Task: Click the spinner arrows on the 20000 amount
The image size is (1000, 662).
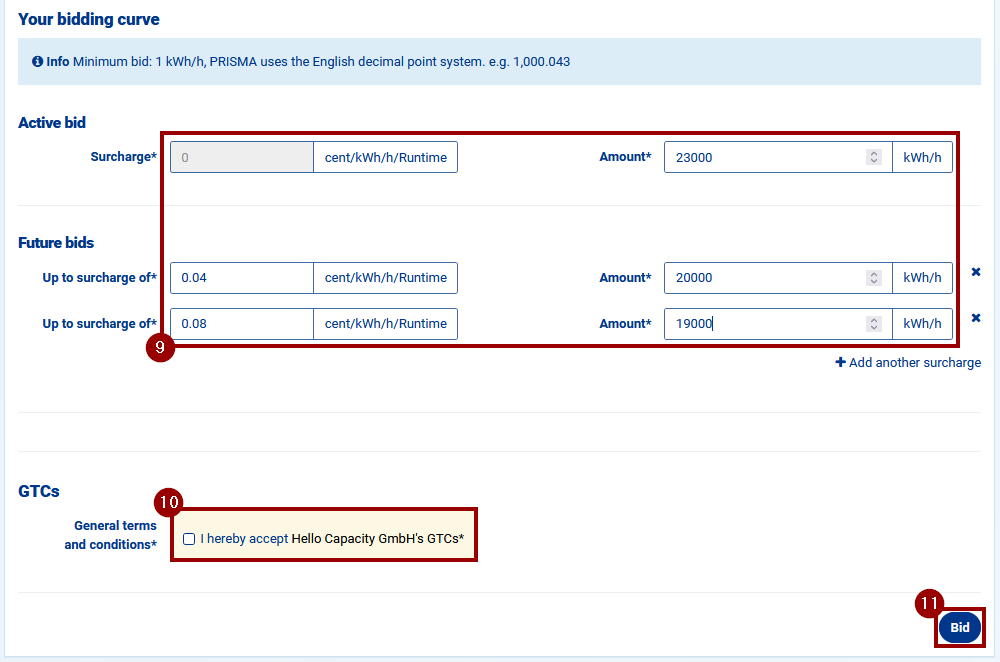Action: point(873,278)
